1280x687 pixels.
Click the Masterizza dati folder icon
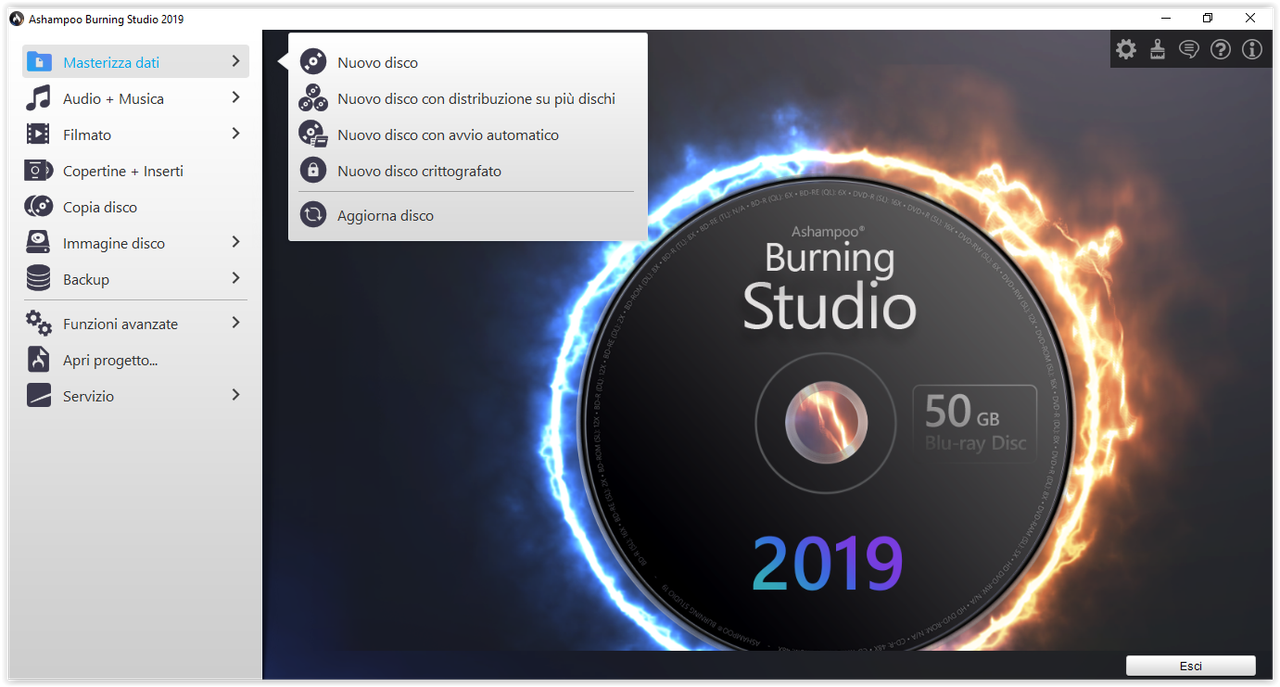tap(38, 62)
